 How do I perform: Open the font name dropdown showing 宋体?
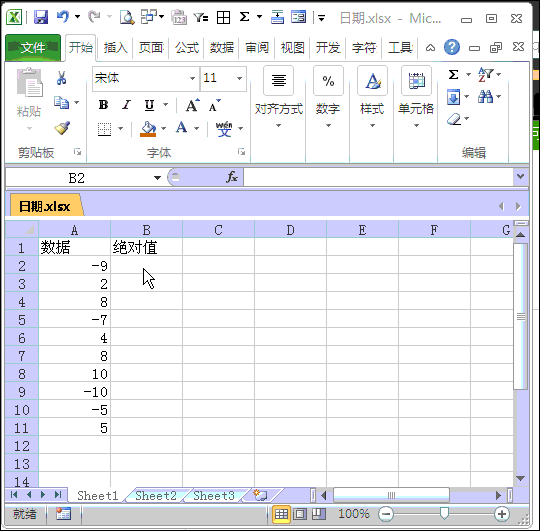click(x=193, y=79)
